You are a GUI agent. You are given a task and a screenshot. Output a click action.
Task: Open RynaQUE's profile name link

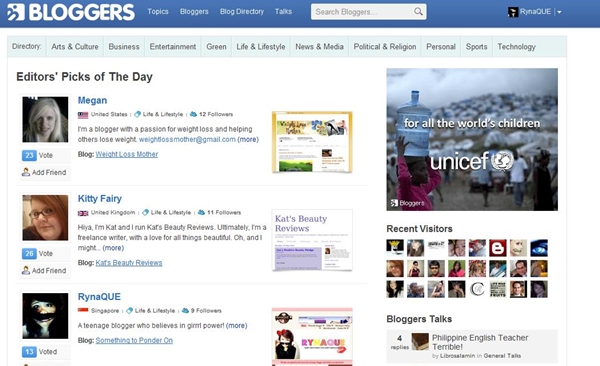(x=99, y=297)
